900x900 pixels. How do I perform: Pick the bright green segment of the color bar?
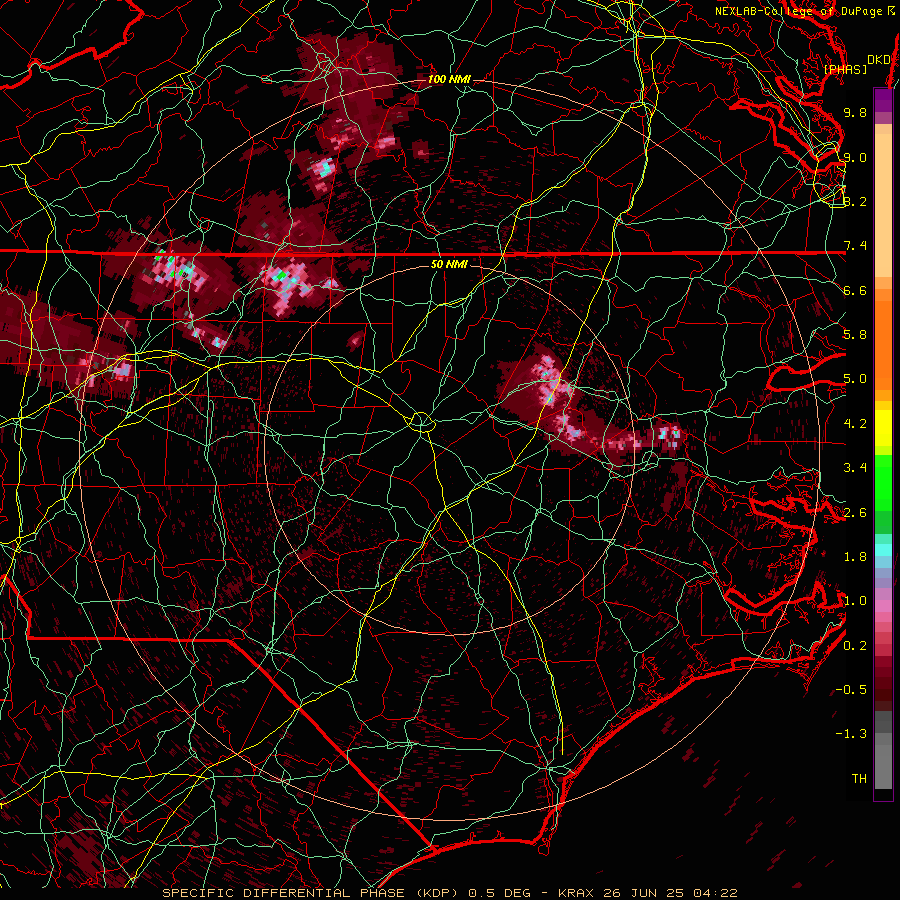[883, 482]
